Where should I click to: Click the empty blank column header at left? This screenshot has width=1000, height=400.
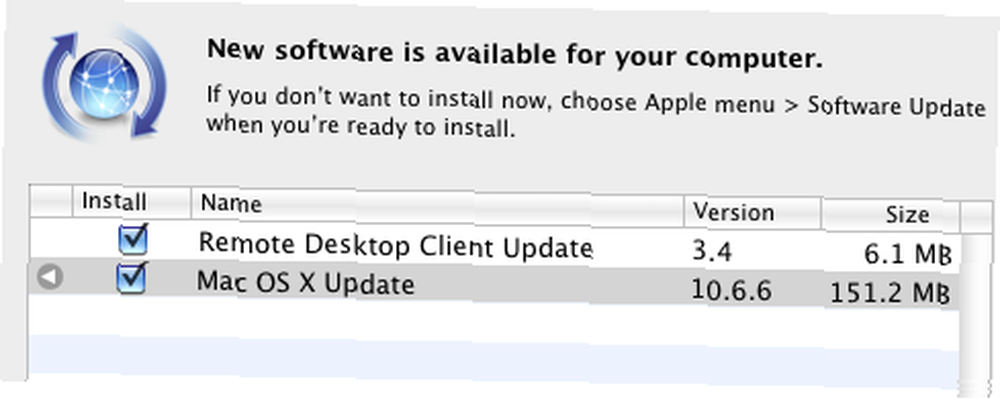51,201
